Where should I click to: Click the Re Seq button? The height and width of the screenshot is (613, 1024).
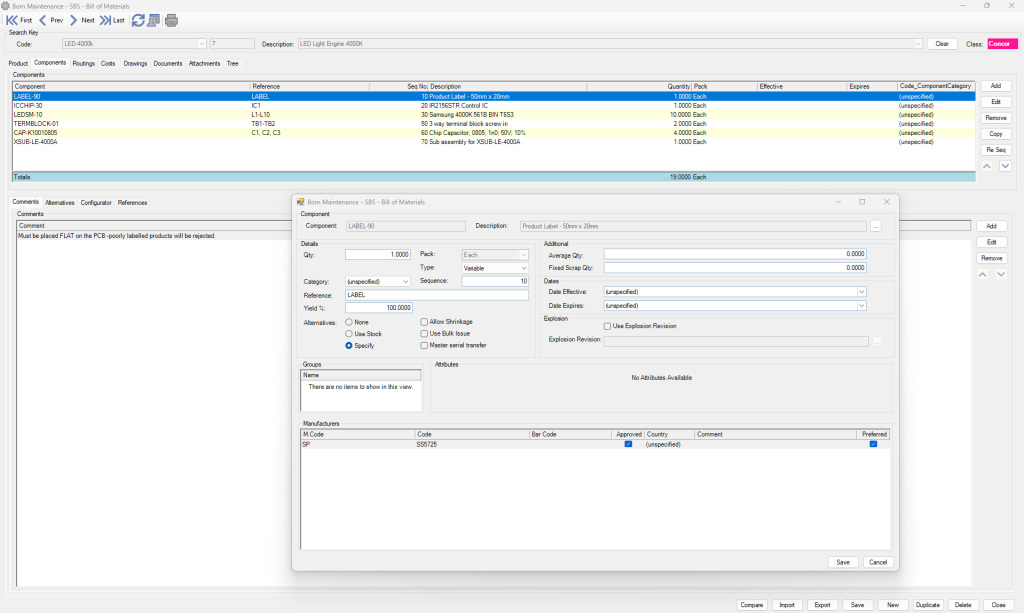996,150
